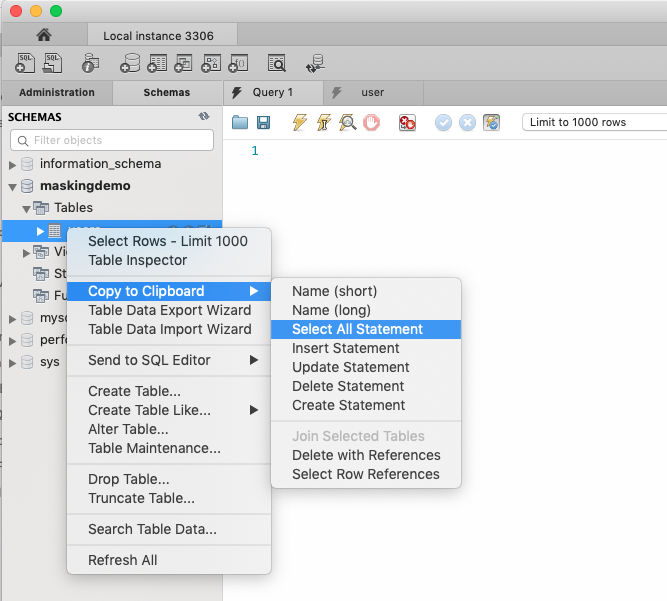
Task: Choose Truncate Table... entry
Action: click(168, 498)
